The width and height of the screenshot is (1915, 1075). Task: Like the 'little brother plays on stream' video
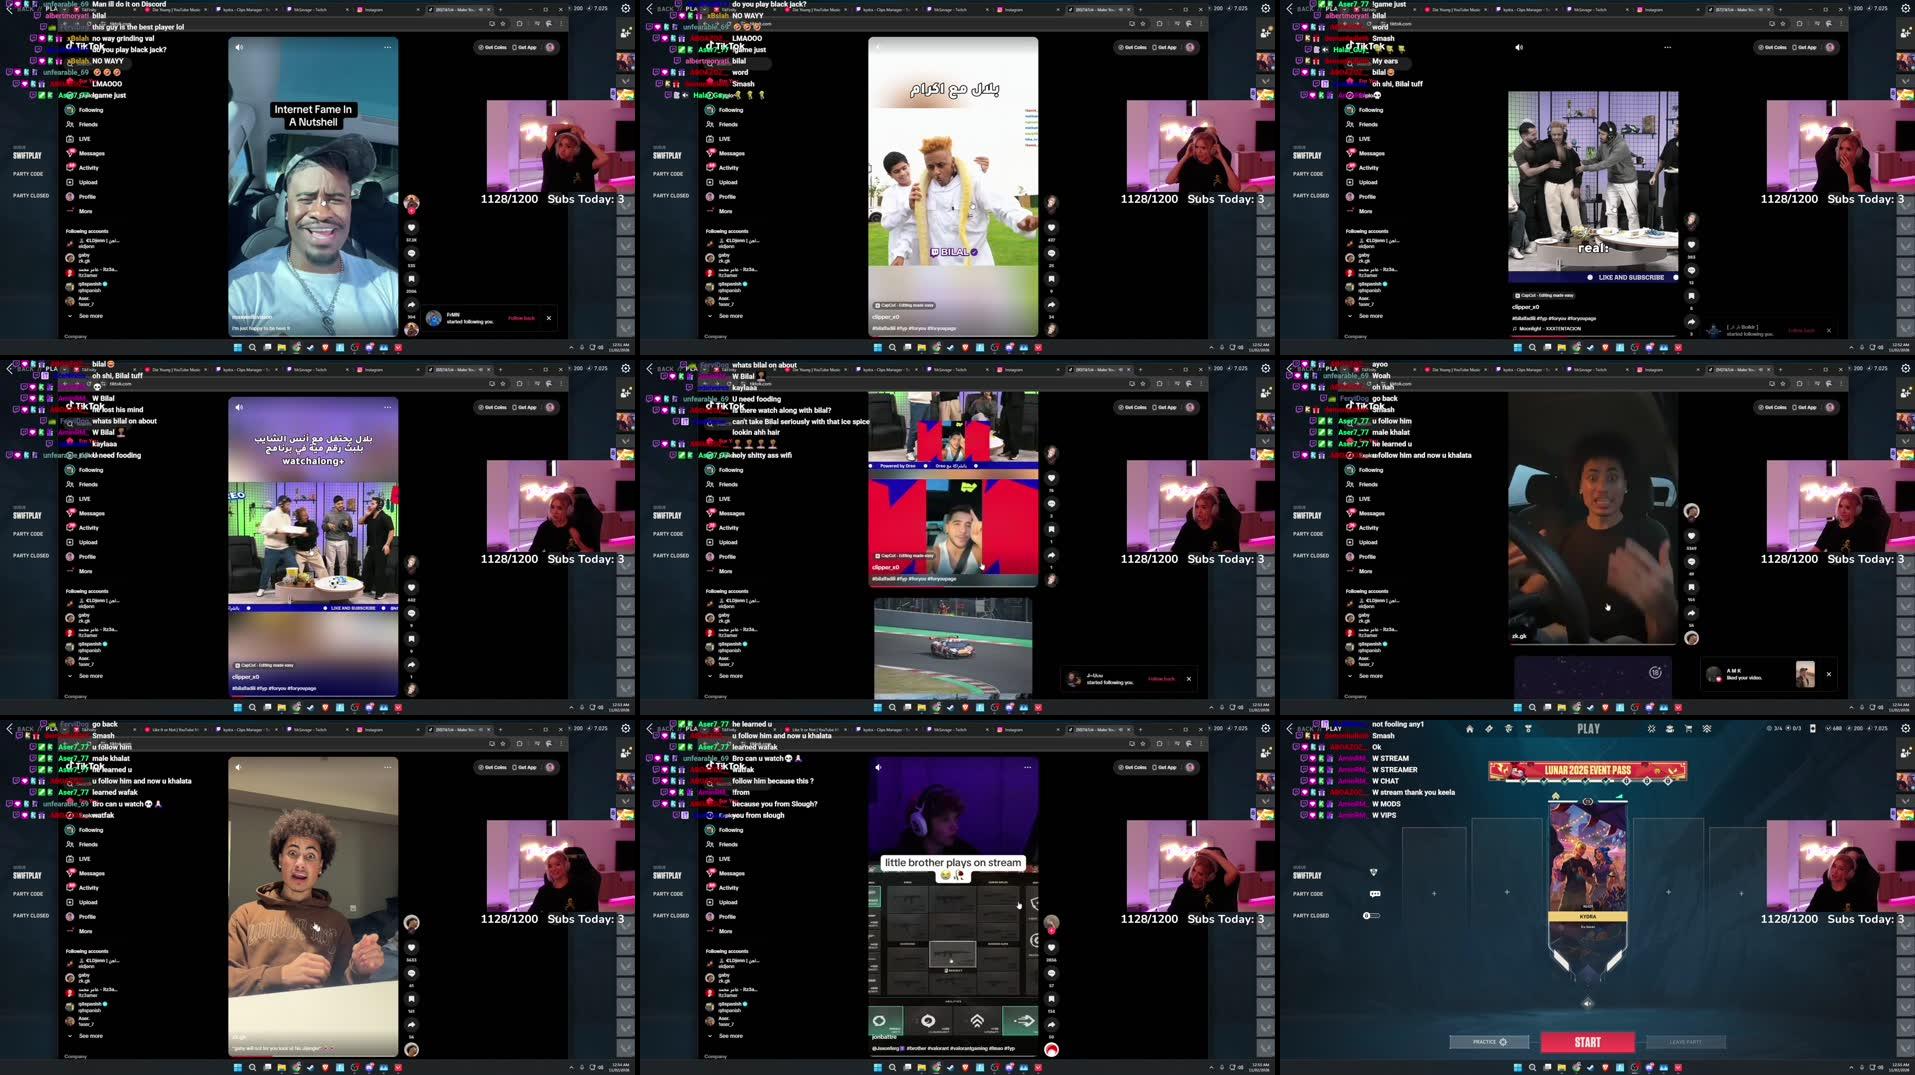pos(1051,947)
